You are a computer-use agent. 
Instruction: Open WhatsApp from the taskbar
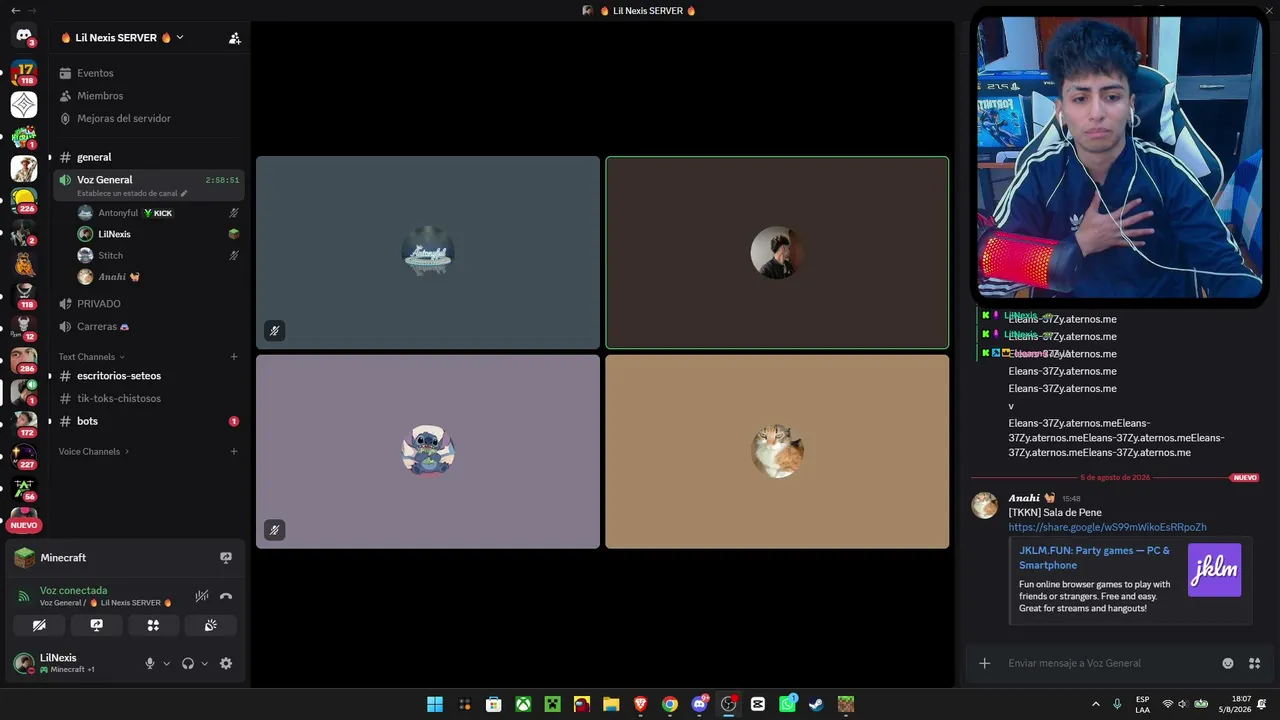point(787,704)
